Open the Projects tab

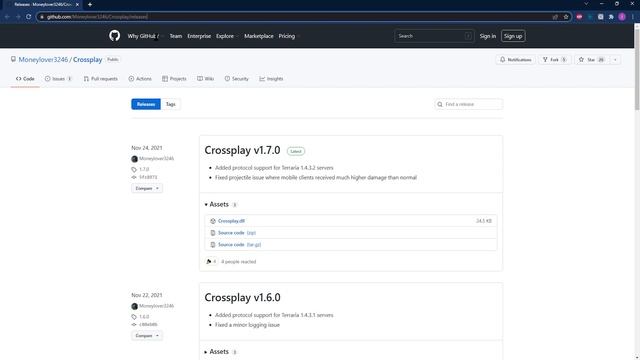(174, 79)
